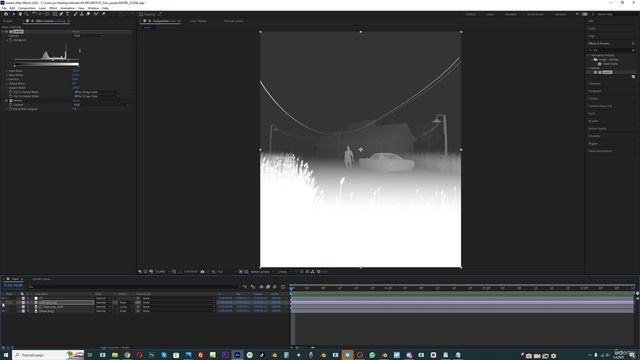640x360 pixels.
Task: Open After Effects from the Windows taskbar
Action: 237,355
